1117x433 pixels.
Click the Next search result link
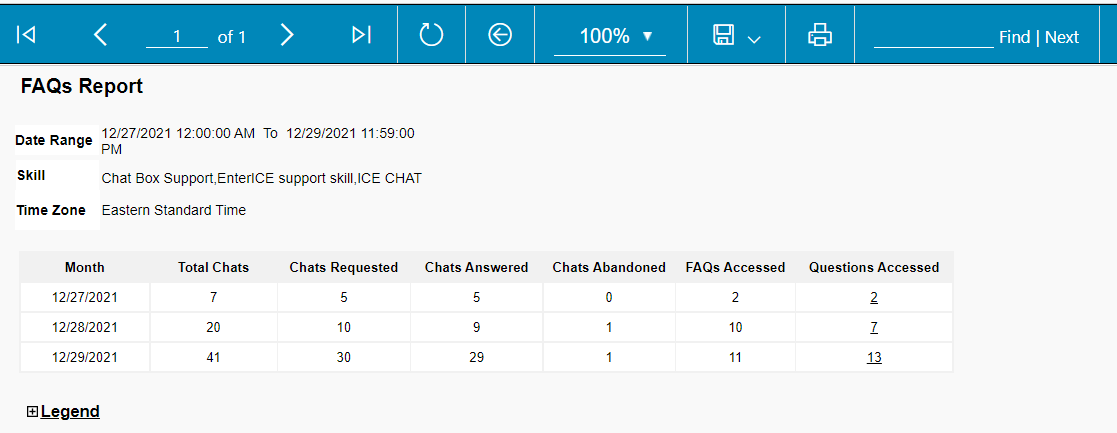coord(1062,37)
